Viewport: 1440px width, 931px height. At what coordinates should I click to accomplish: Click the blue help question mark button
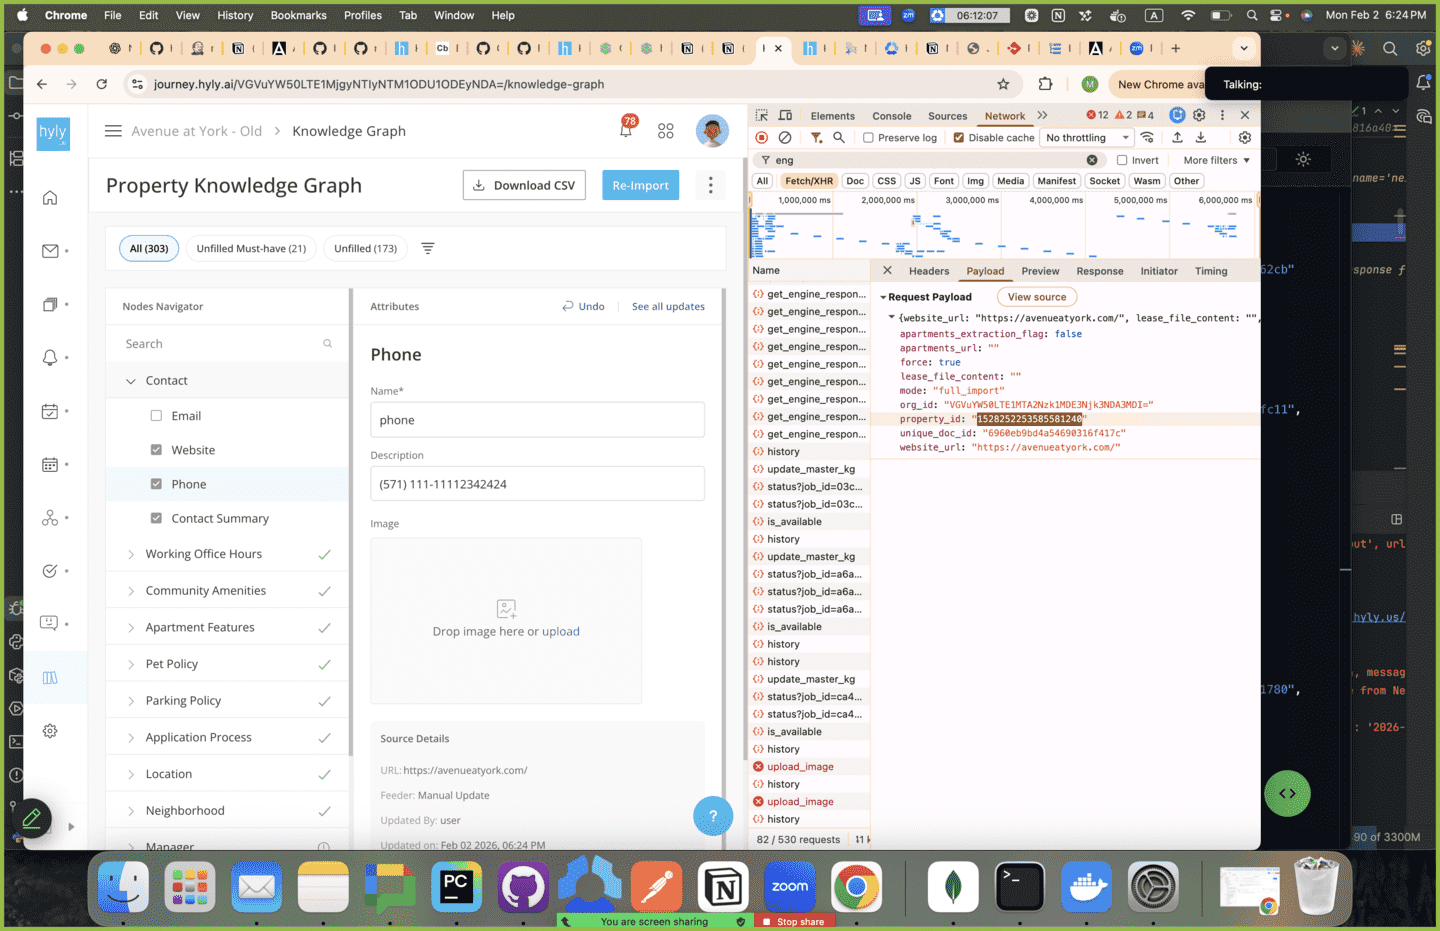712,816
